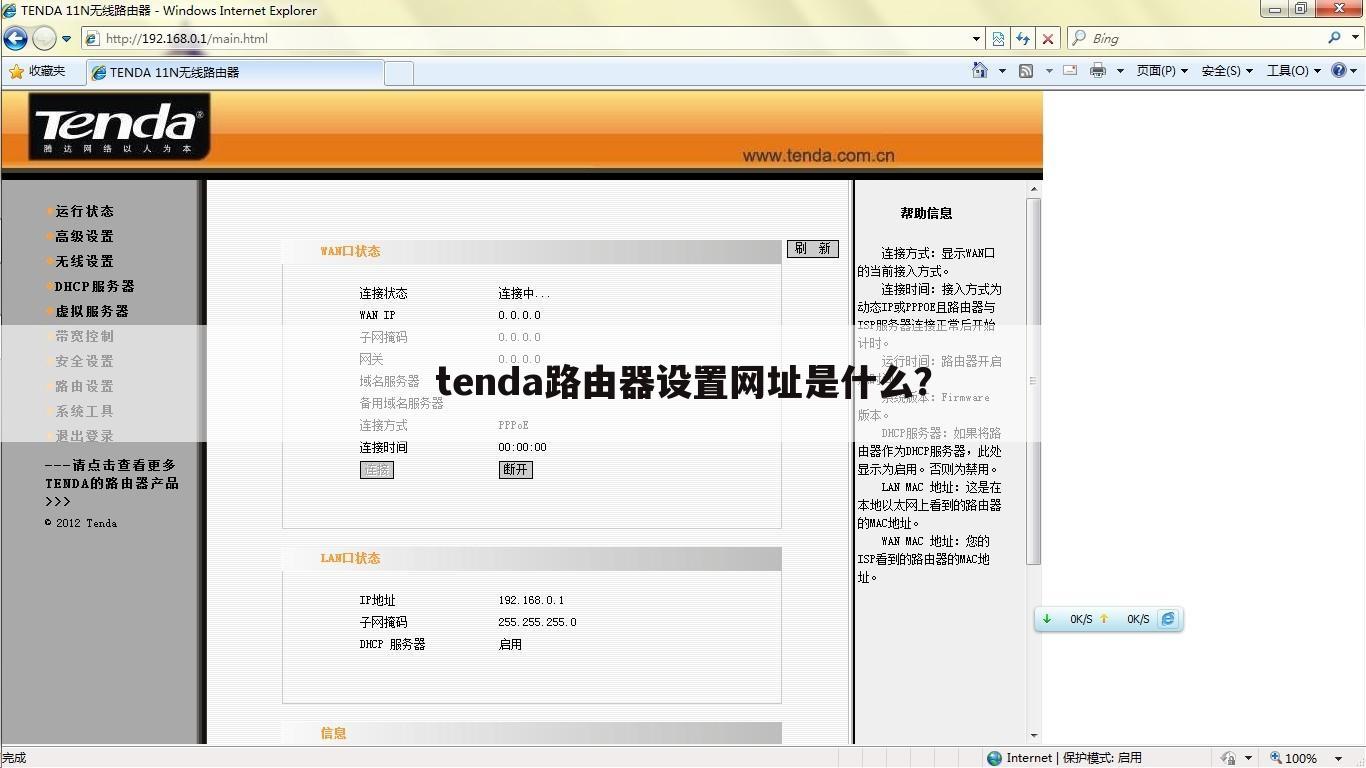Open the 工具(O) Tools menu

pos(1293,71)
